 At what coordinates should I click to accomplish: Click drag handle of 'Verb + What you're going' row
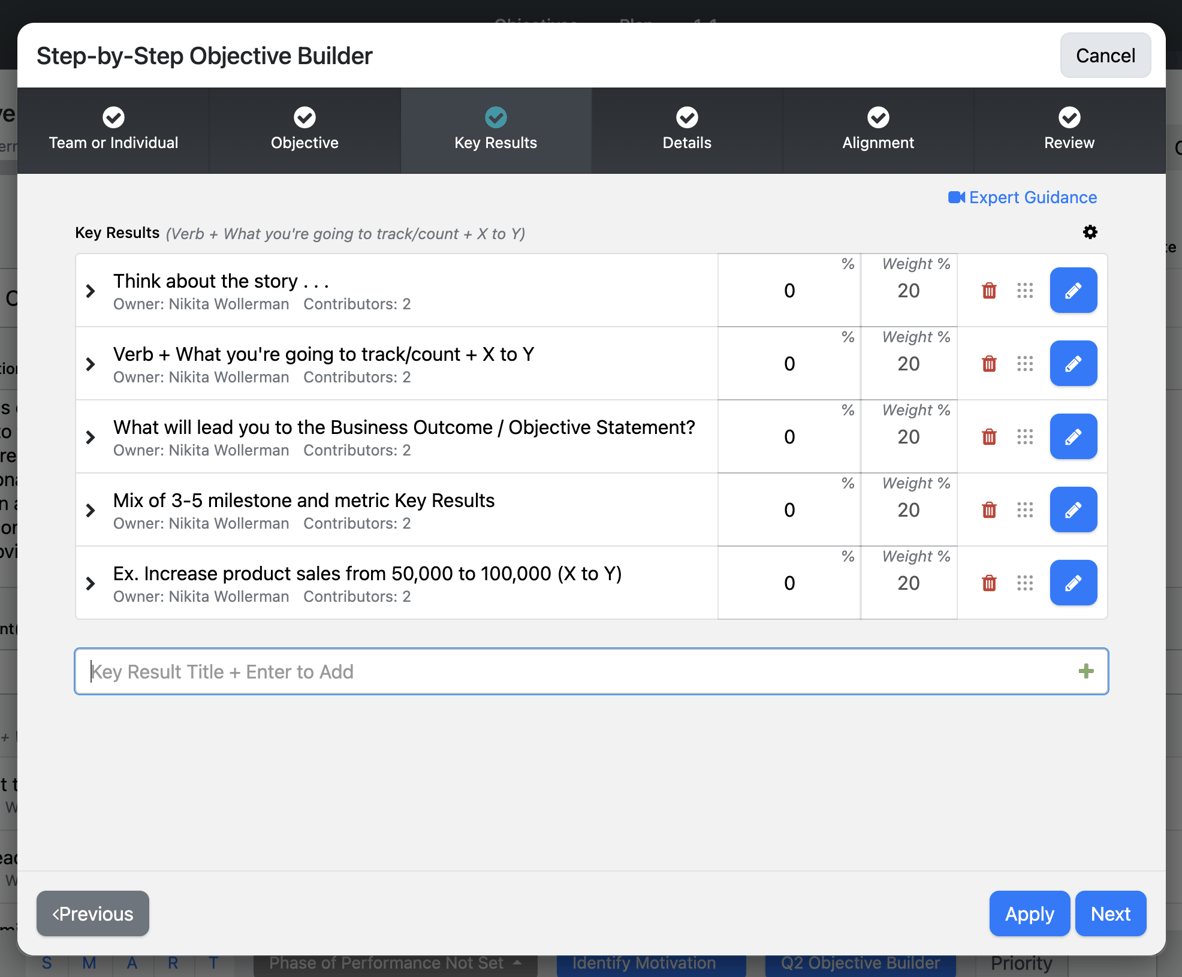pyautogui.click(x=1024, y=363)
